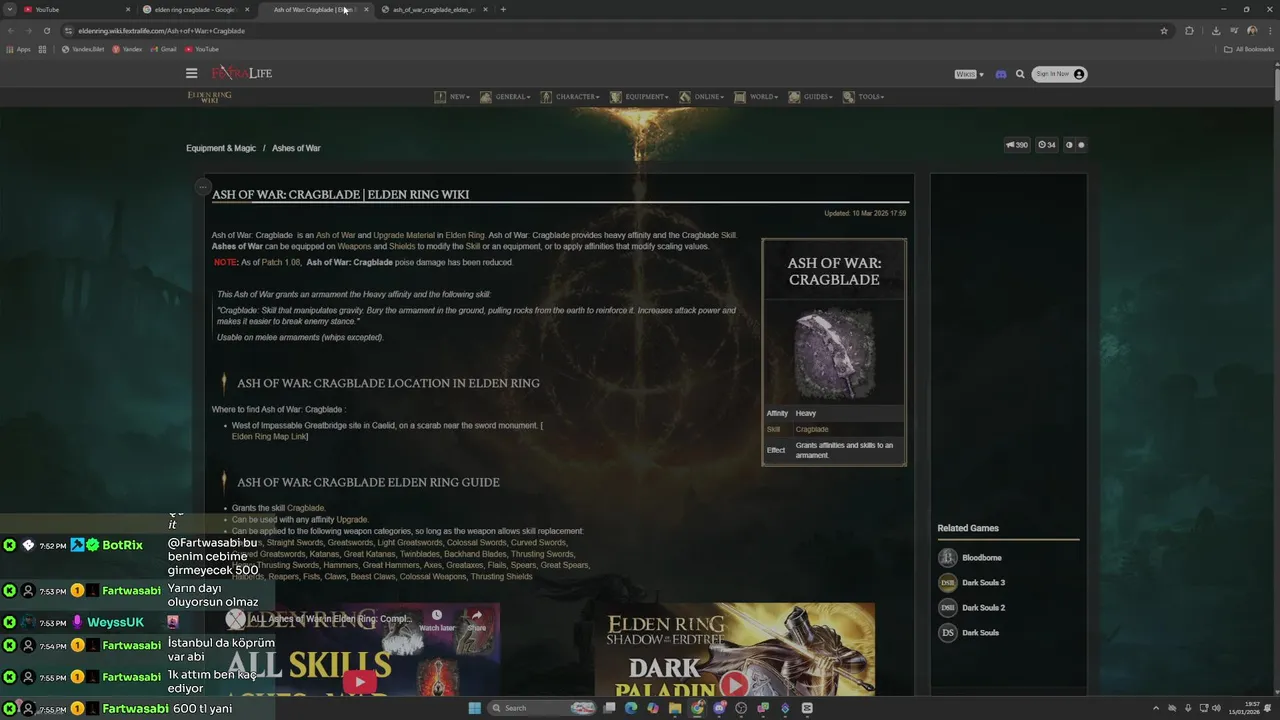This screenshot has height=720, width=1280.
Task: Reload the page in Chrome
Action: click(46, 31)
